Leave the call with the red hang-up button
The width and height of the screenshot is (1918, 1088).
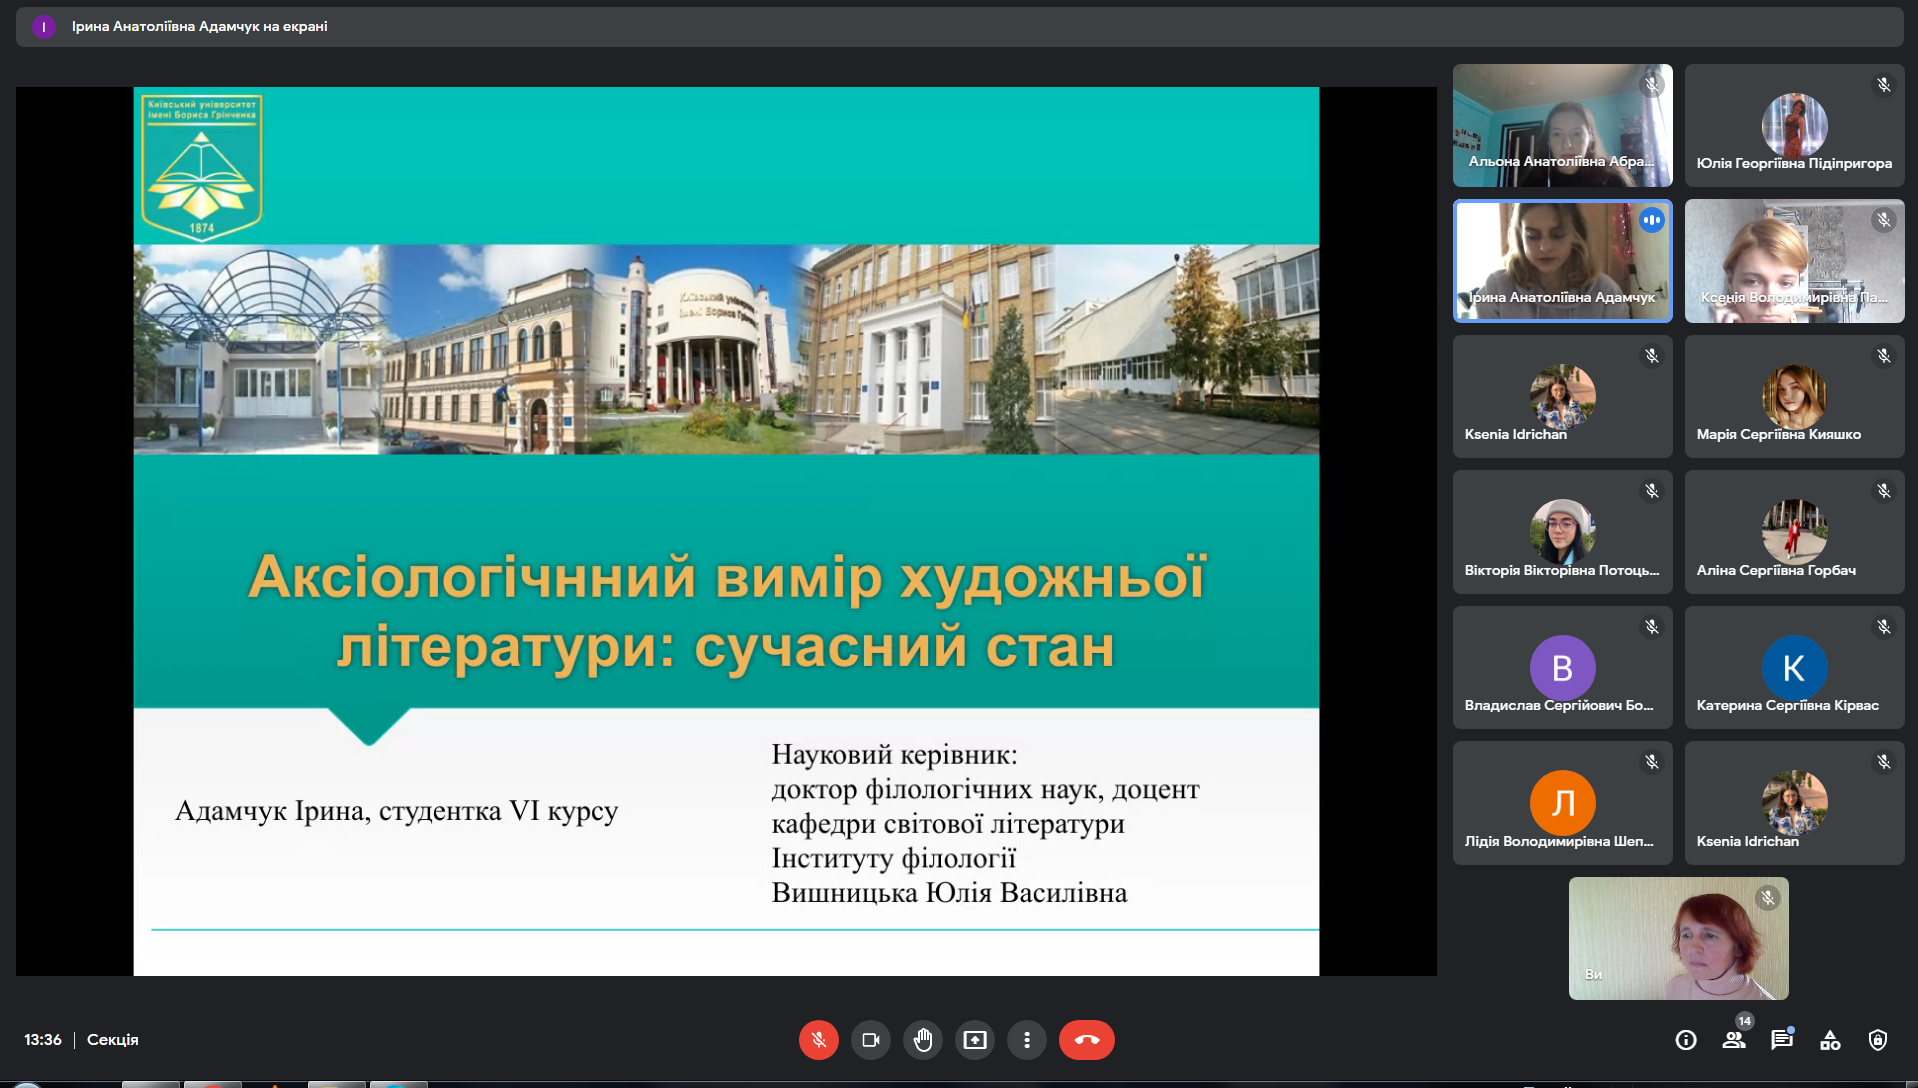tap(1086, 1040)
